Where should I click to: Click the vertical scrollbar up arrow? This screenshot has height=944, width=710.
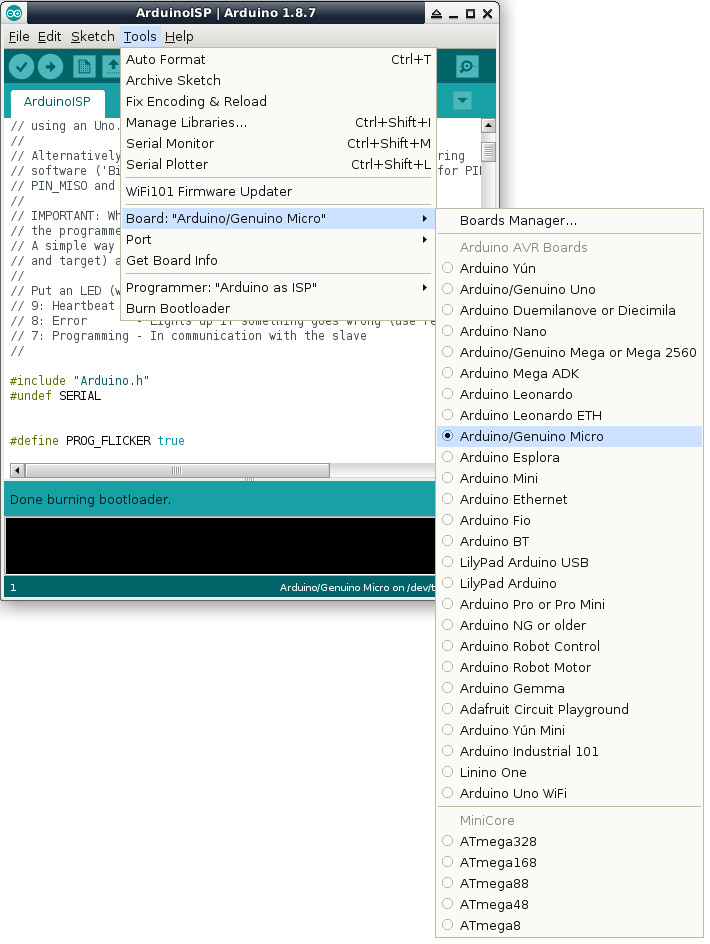(x=488, y=126)
